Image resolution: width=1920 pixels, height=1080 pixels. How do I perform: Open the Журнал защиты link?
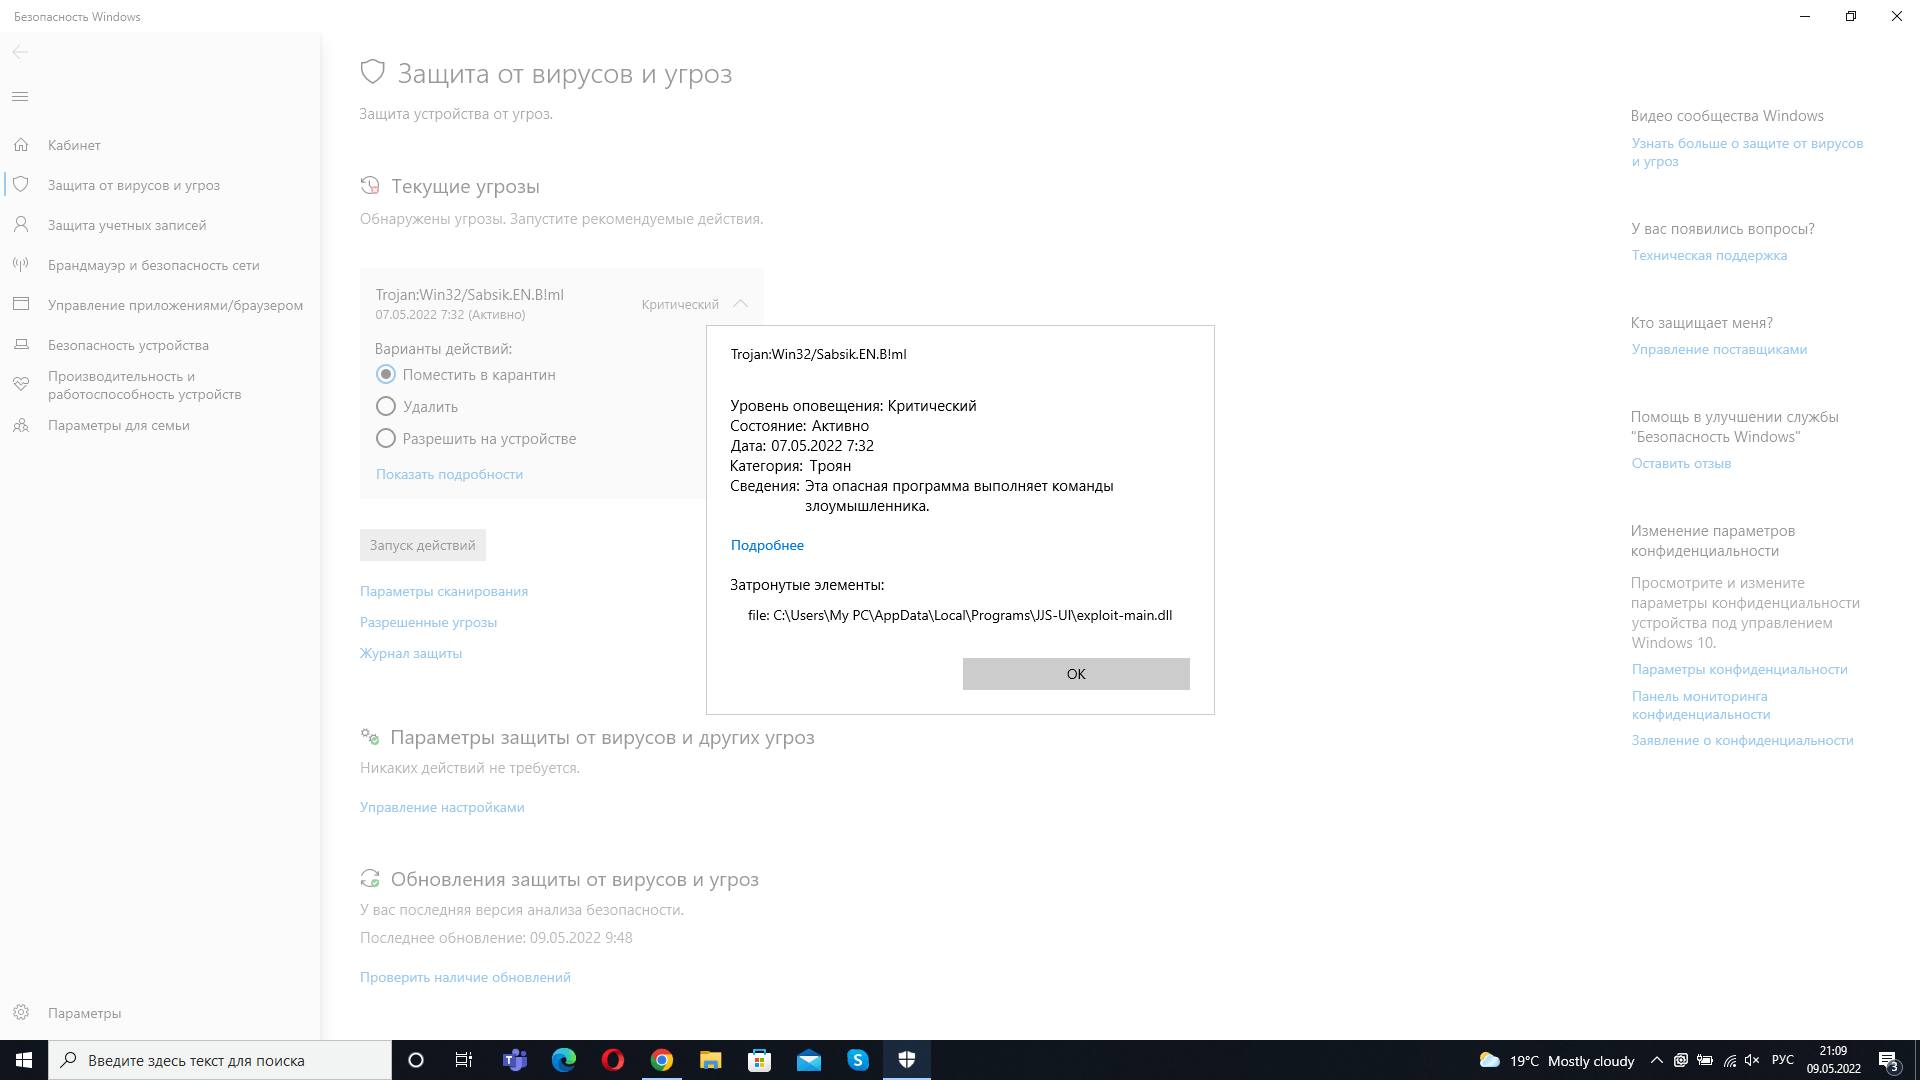[x=411, y=653]
